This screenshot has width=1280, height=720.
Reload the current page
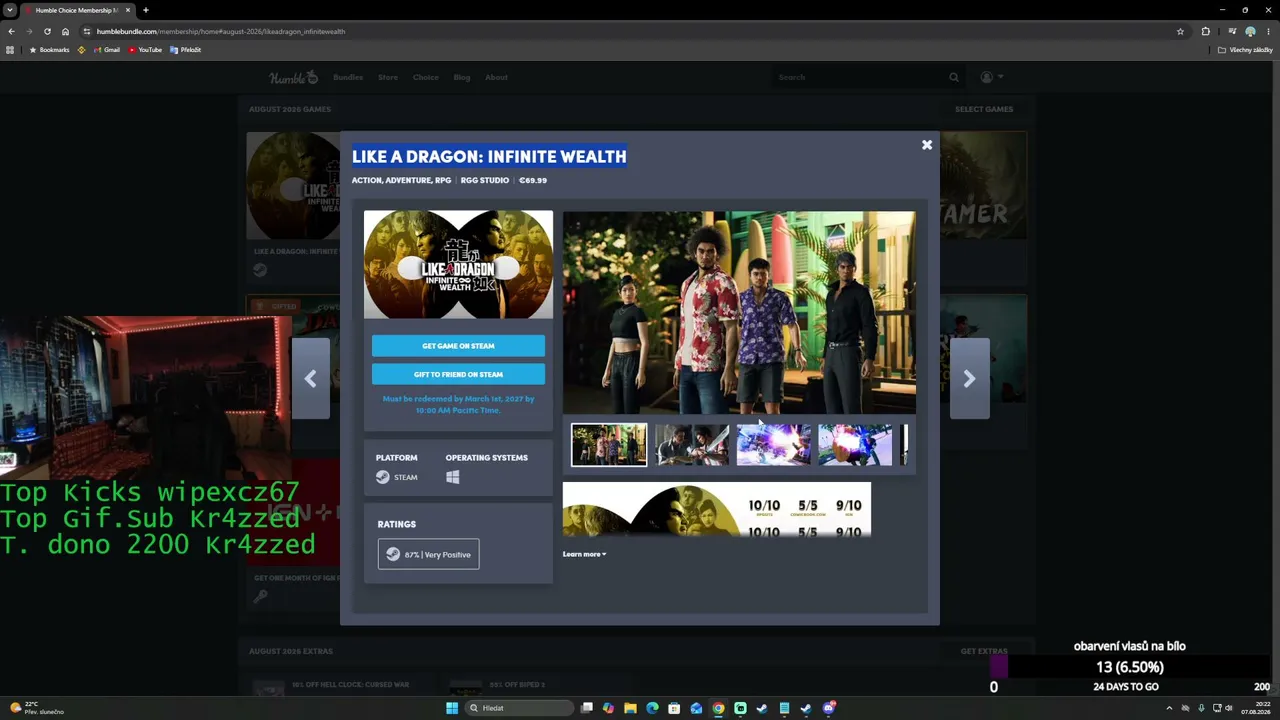pos(47,31)
